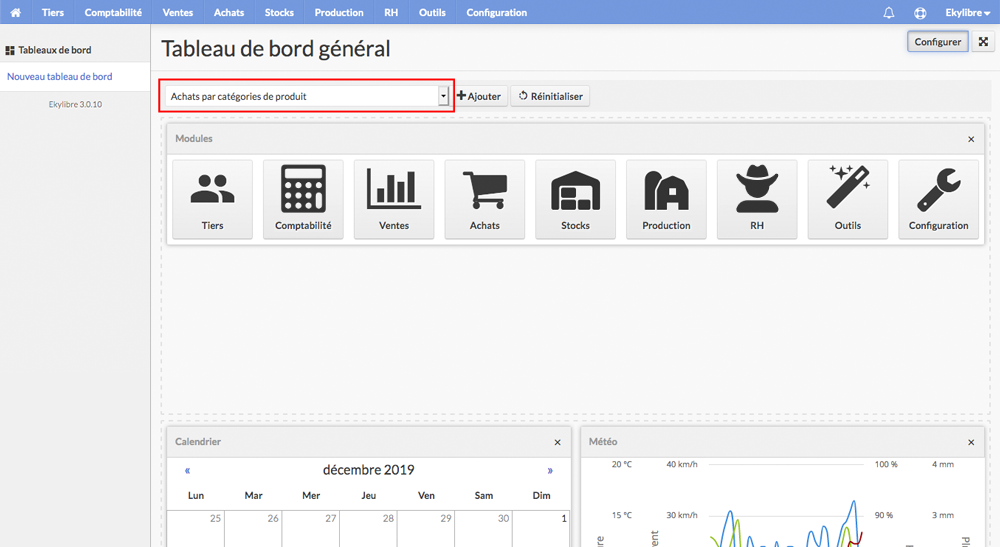Image resolution: width=1000 pixels, height=547 pixels.
Task: Open the widget selection dropdown
Action: coord(307,96)
